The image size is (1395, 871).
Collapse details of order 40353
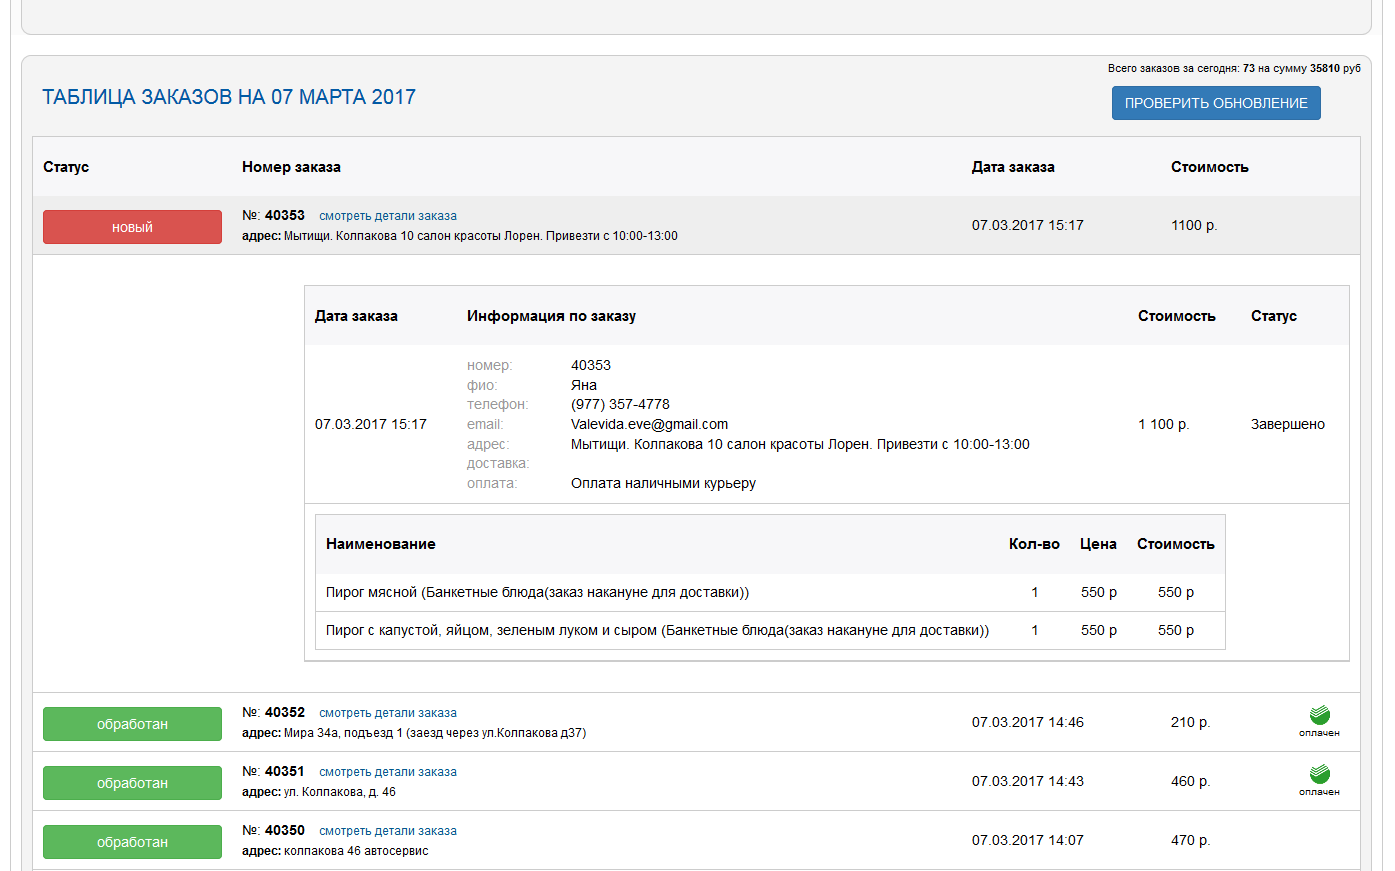pos(387,216)
